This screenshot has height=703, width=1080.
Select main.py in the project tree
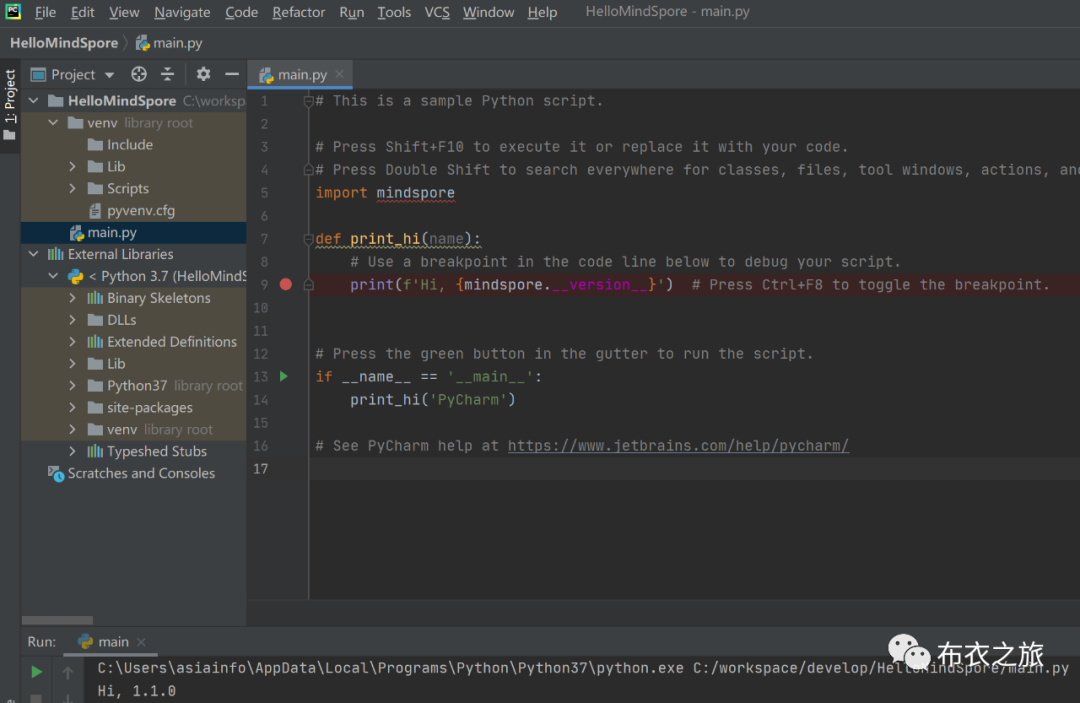(x=111, y=232)
